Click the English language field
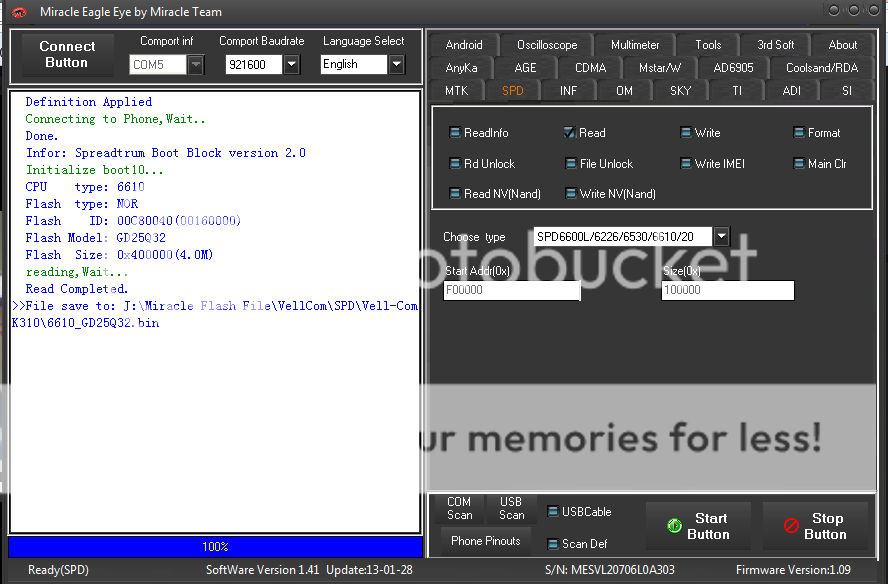The image size is (888, 584). point(354,65)
